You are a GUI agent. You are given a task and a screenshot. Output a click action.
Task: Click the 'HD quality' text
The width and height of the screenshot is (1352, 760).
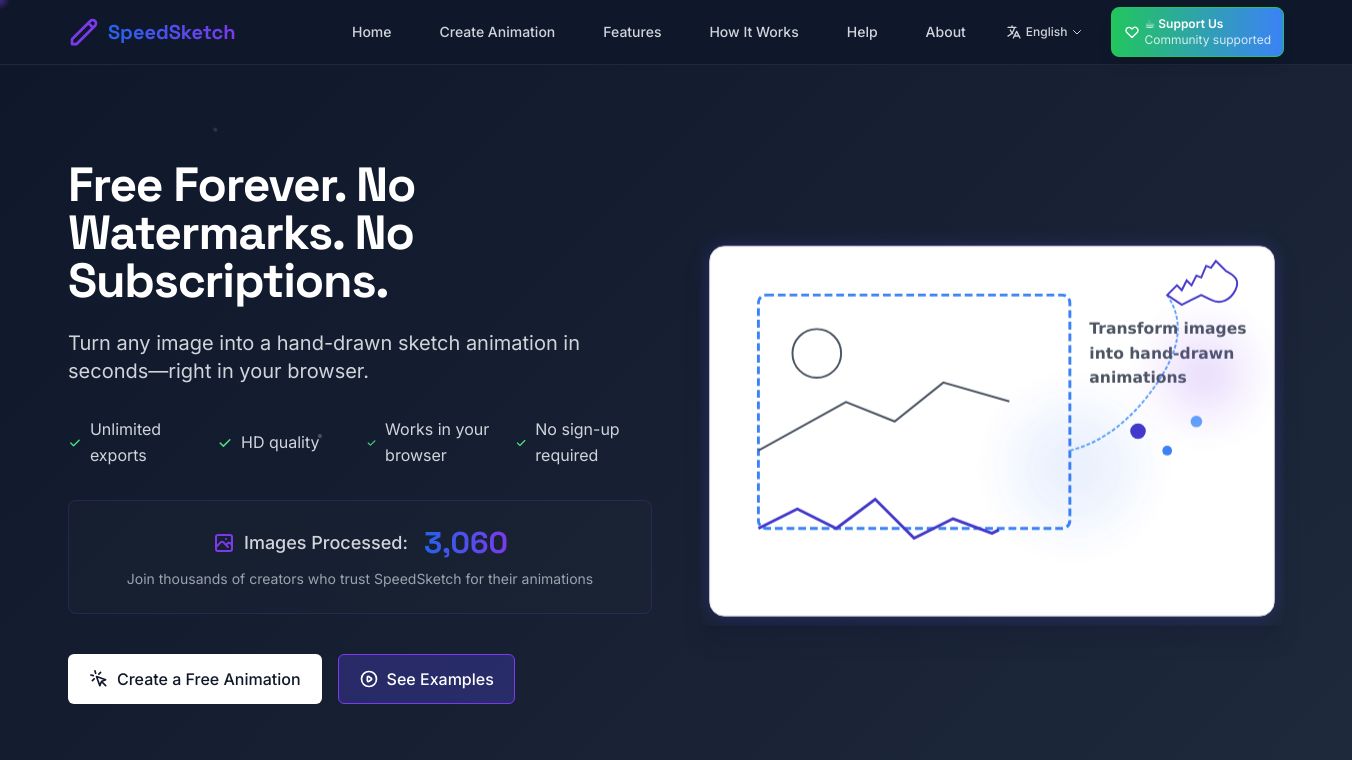coord(280,442)
